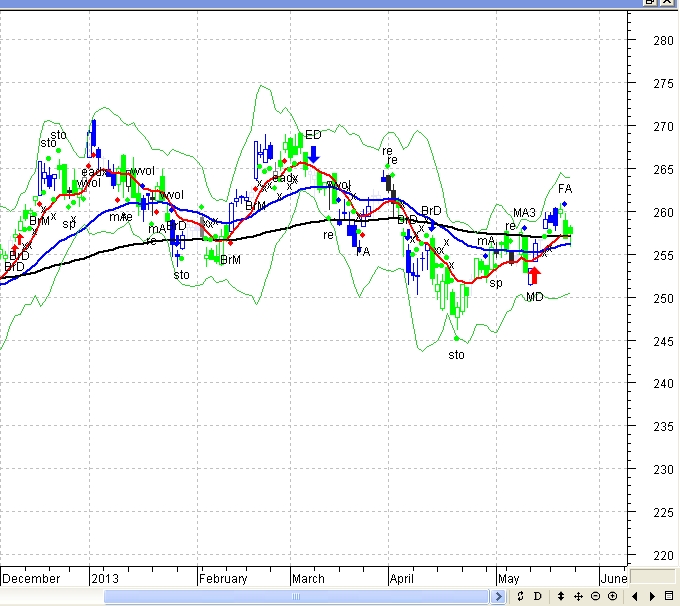Click the MD signal label
Viewport: 680px width, 606px height.
(534, 297)
